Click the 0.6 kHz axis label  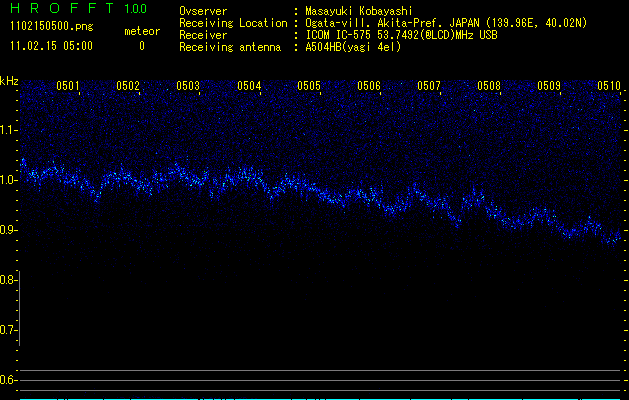(x=9, y=380)
